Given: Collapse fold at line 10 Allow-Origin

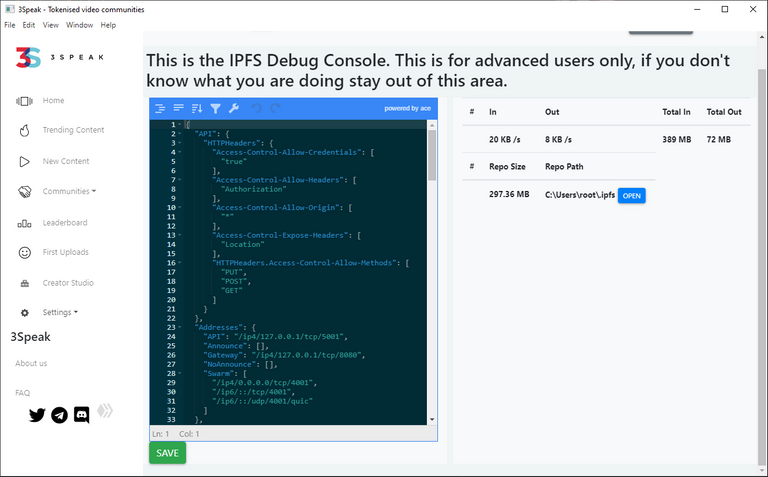Looking at the screenshot, I should 180,208.
